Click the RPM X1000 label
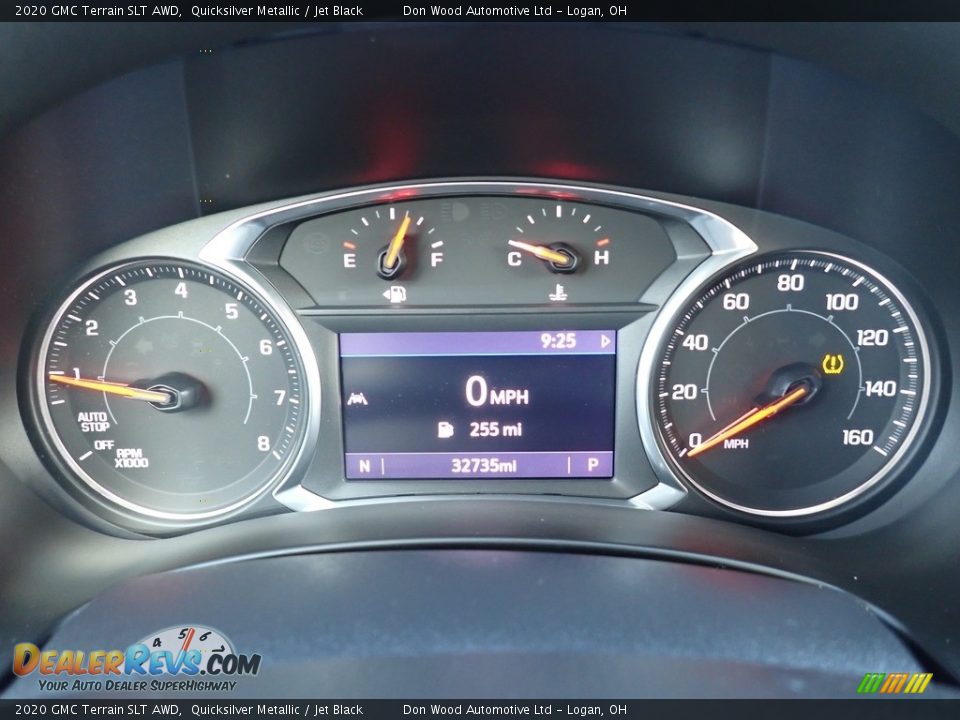Image resolution: width=960 pixels, height=720 pixels. point(131,458)
